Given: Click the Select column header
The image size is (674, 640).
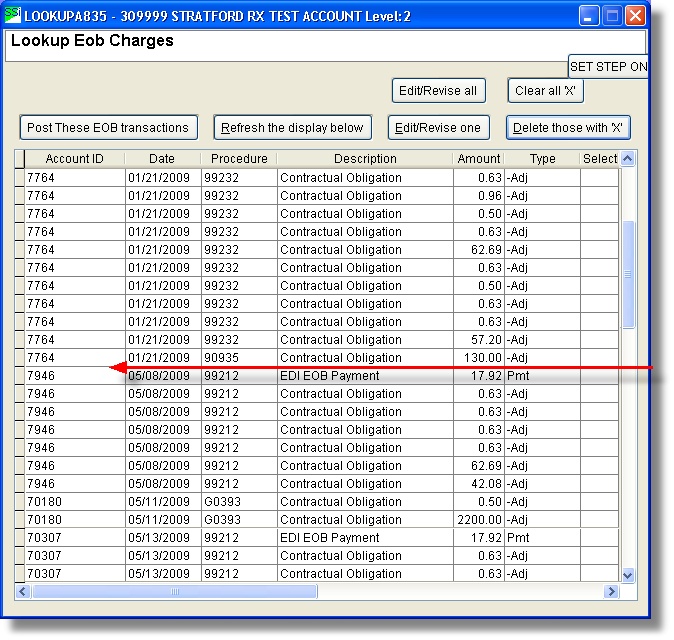Looking at the screenshot, I should (600, 159).
